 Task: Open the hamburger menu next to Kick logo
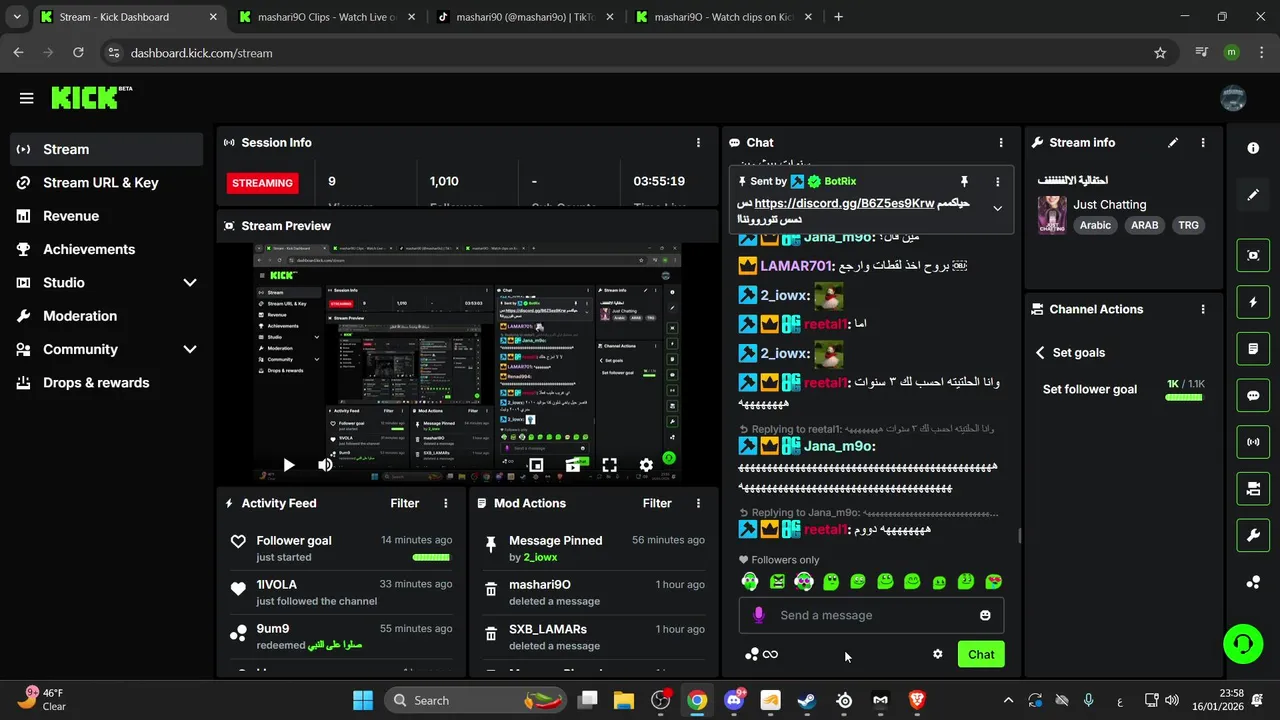(x=27, y=98)
